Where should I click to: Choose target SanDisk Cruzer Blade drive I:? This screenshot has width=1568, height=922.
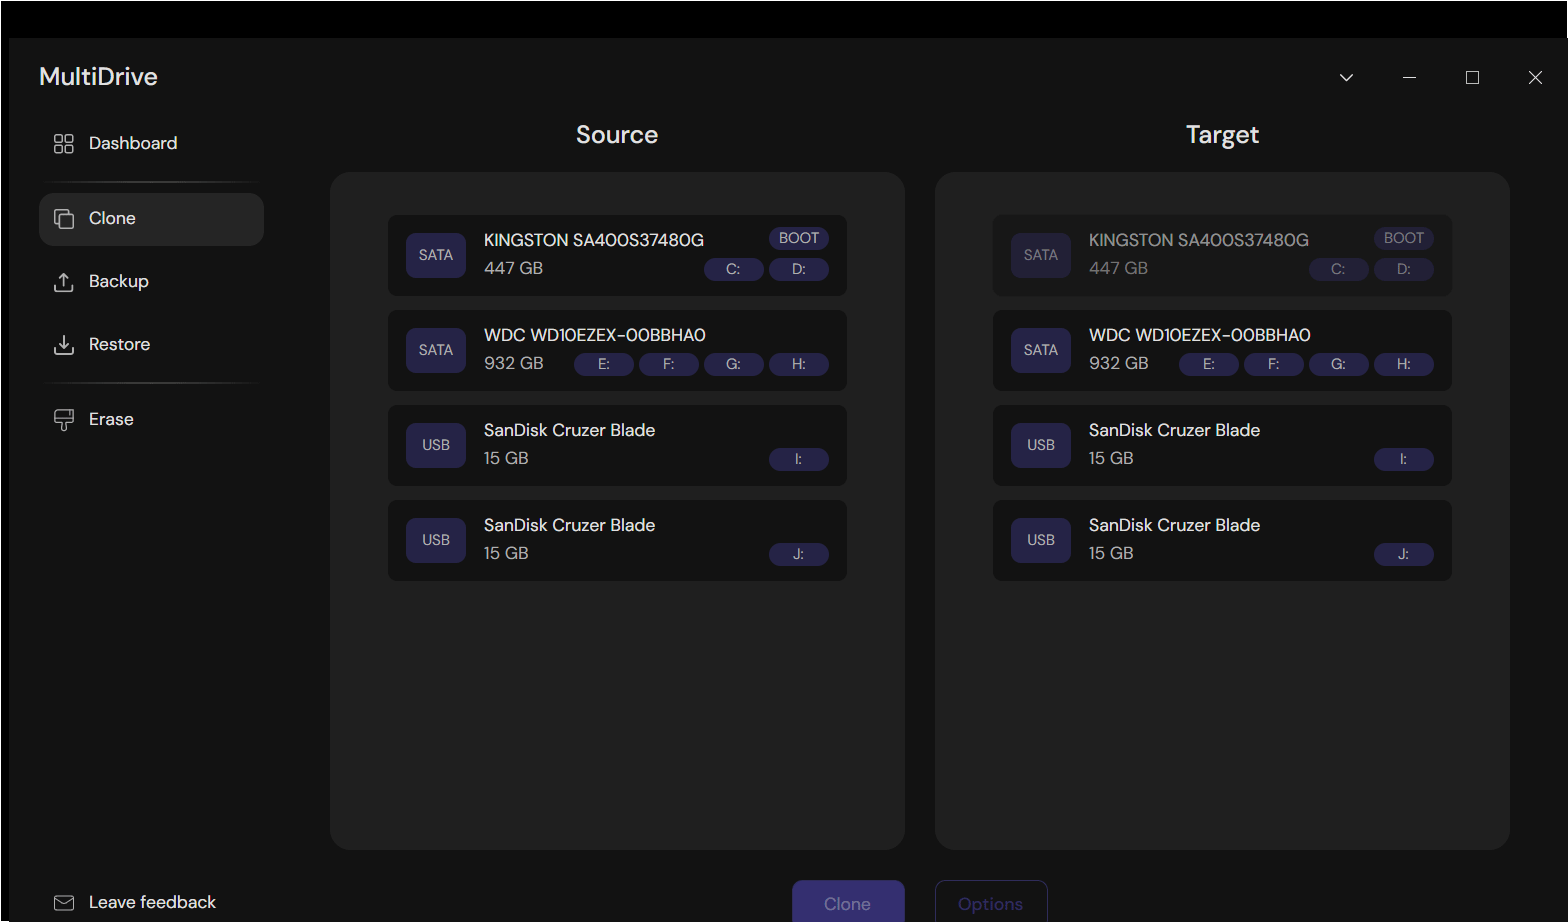(x=1222, y=445)
